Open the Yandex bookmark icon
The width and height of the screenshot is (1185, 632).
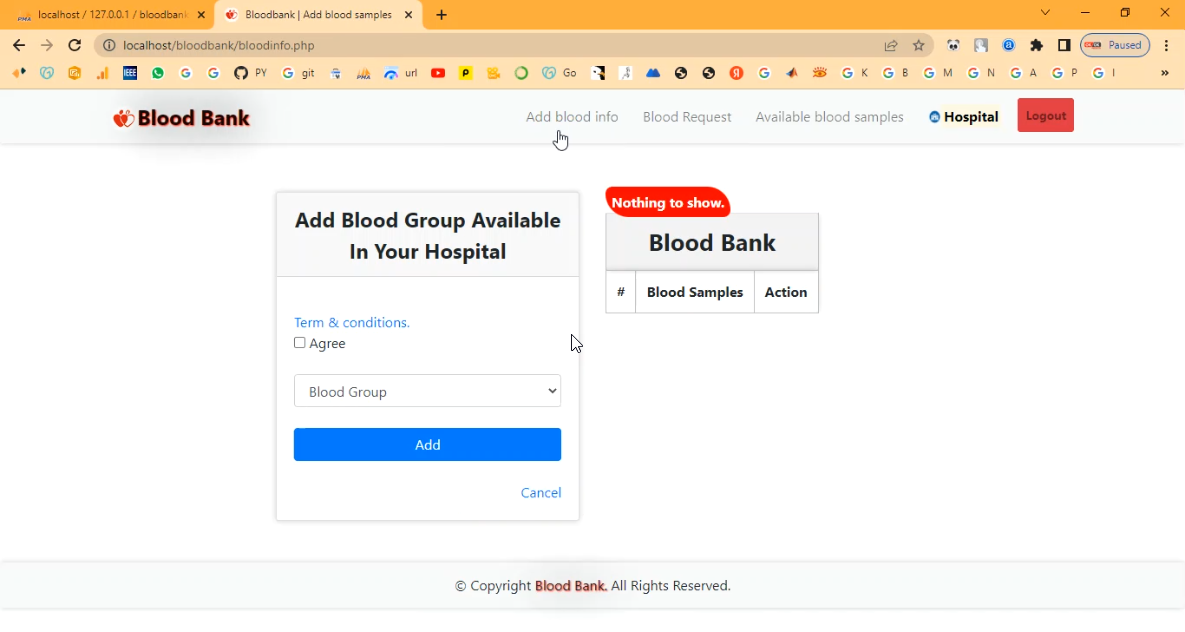pyautogui.click(x=736, y=73)
